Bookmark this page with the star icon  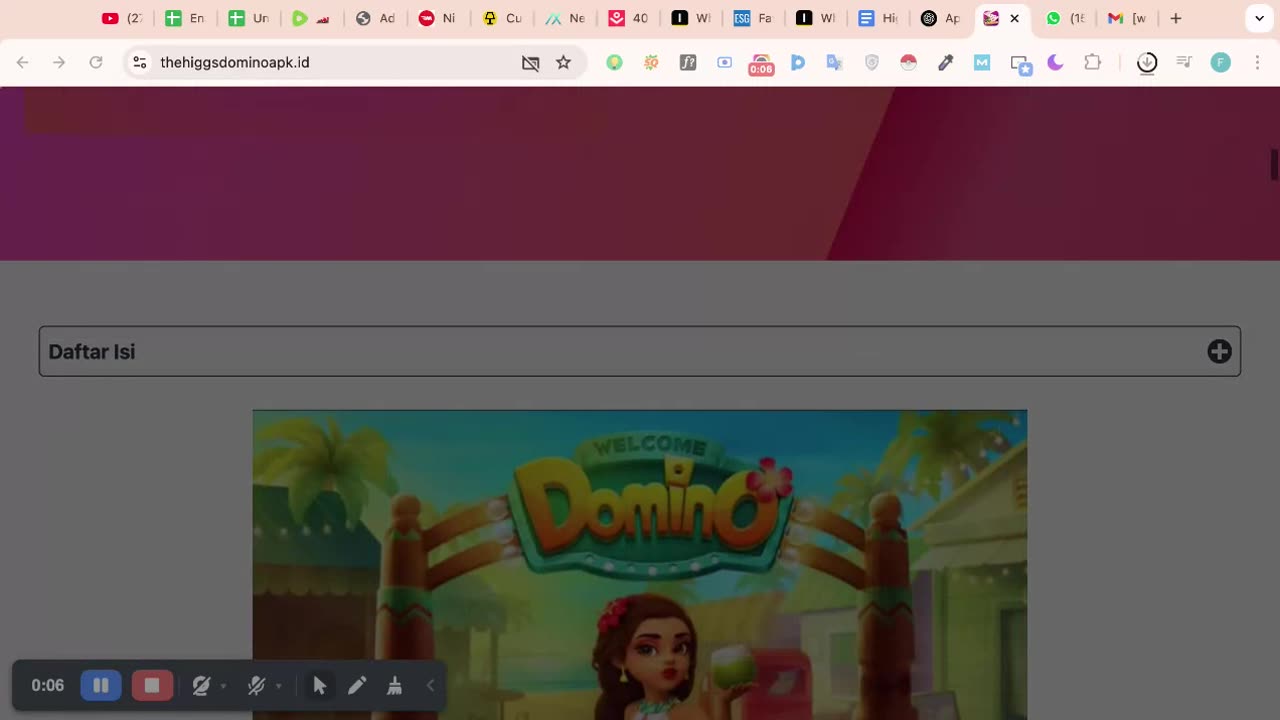(x=563, y=62)
